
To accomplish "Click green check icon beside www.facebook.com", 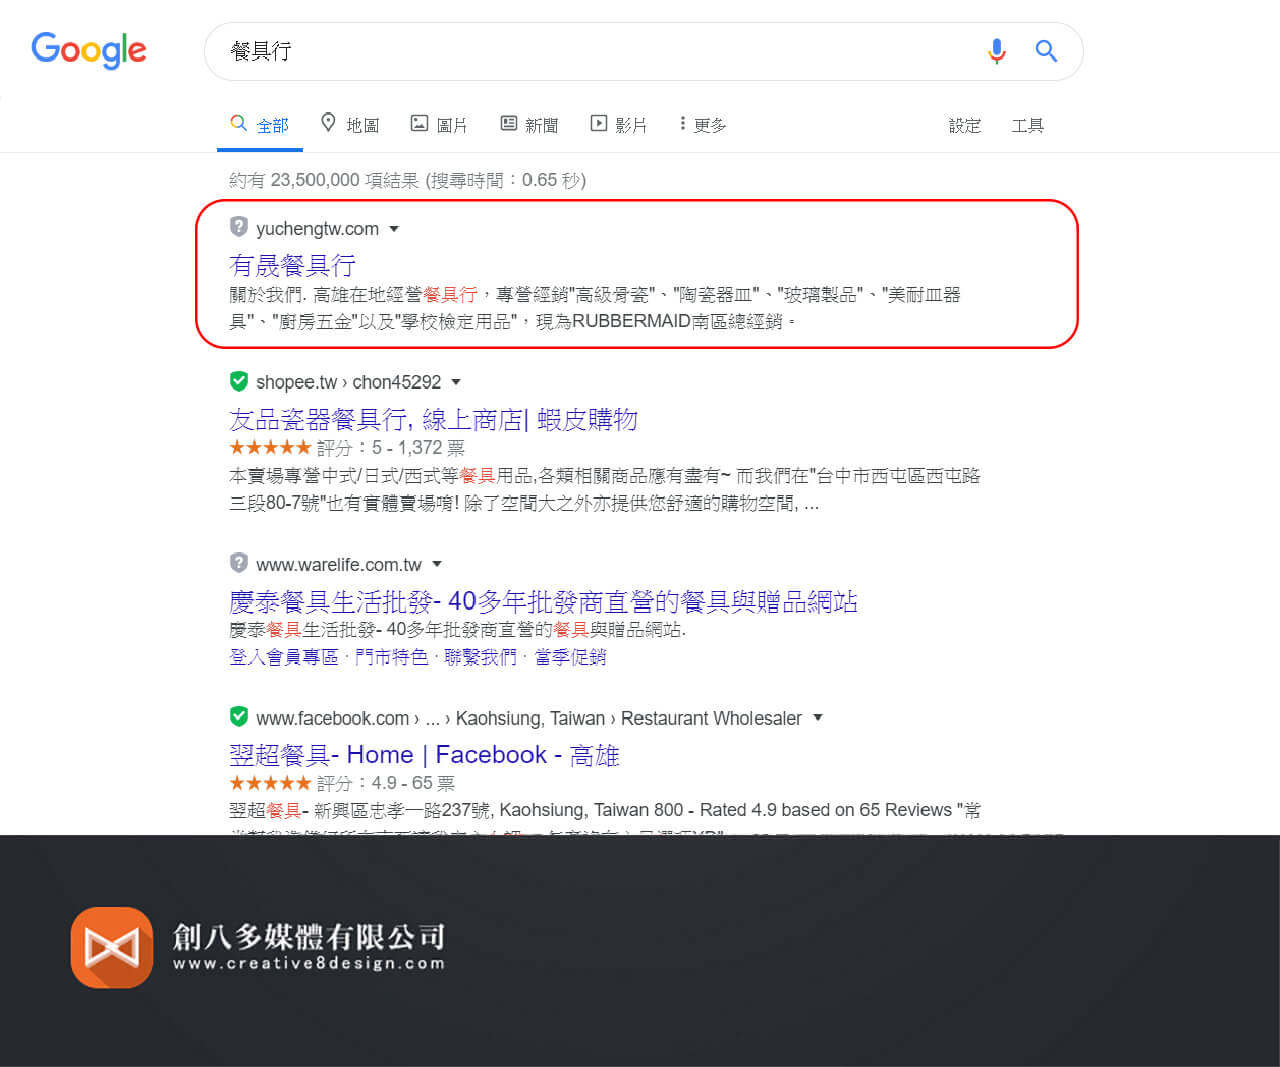I will pyautogui.click(x=238, y=717).
